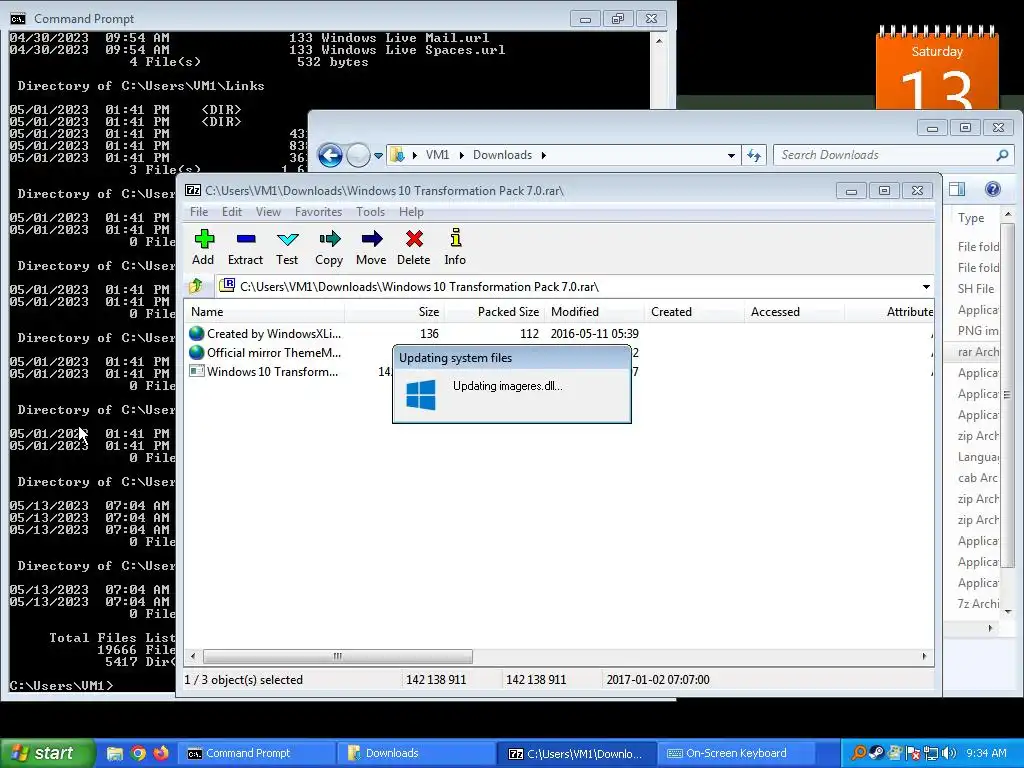This screenshot has height=768, width=1024.
Task: Click the Explorer refresh icon
Action: pyautogui.click(x=754, y=155)
